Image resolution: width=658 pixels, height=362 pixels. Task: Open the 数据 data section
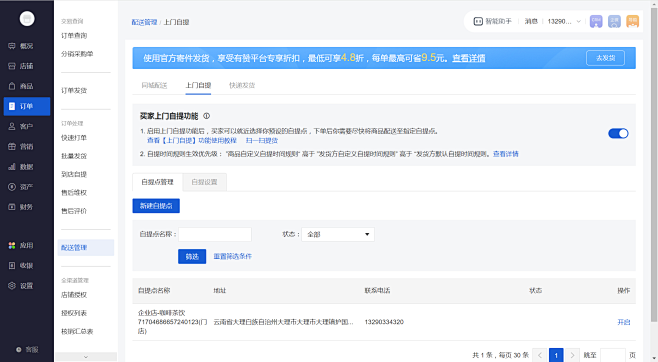pyautogui.click(x=21, y=167)
